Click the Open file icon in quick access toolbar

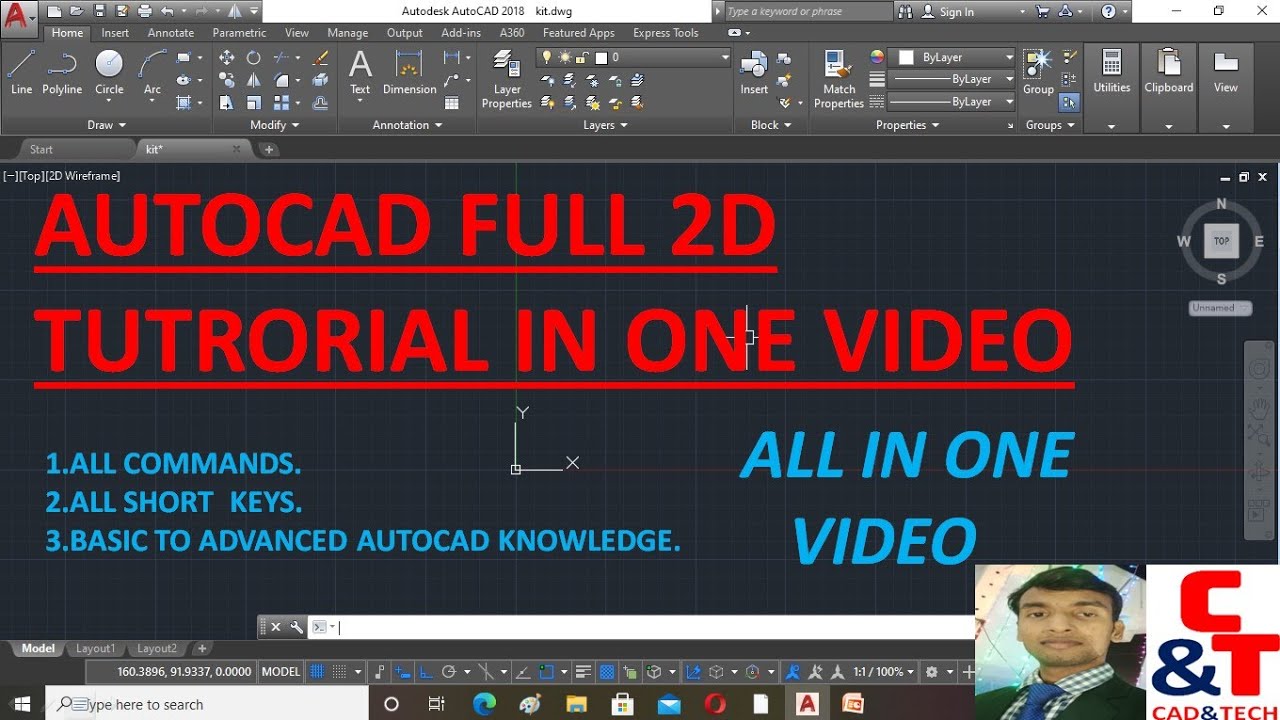click(x=76, y=12)
